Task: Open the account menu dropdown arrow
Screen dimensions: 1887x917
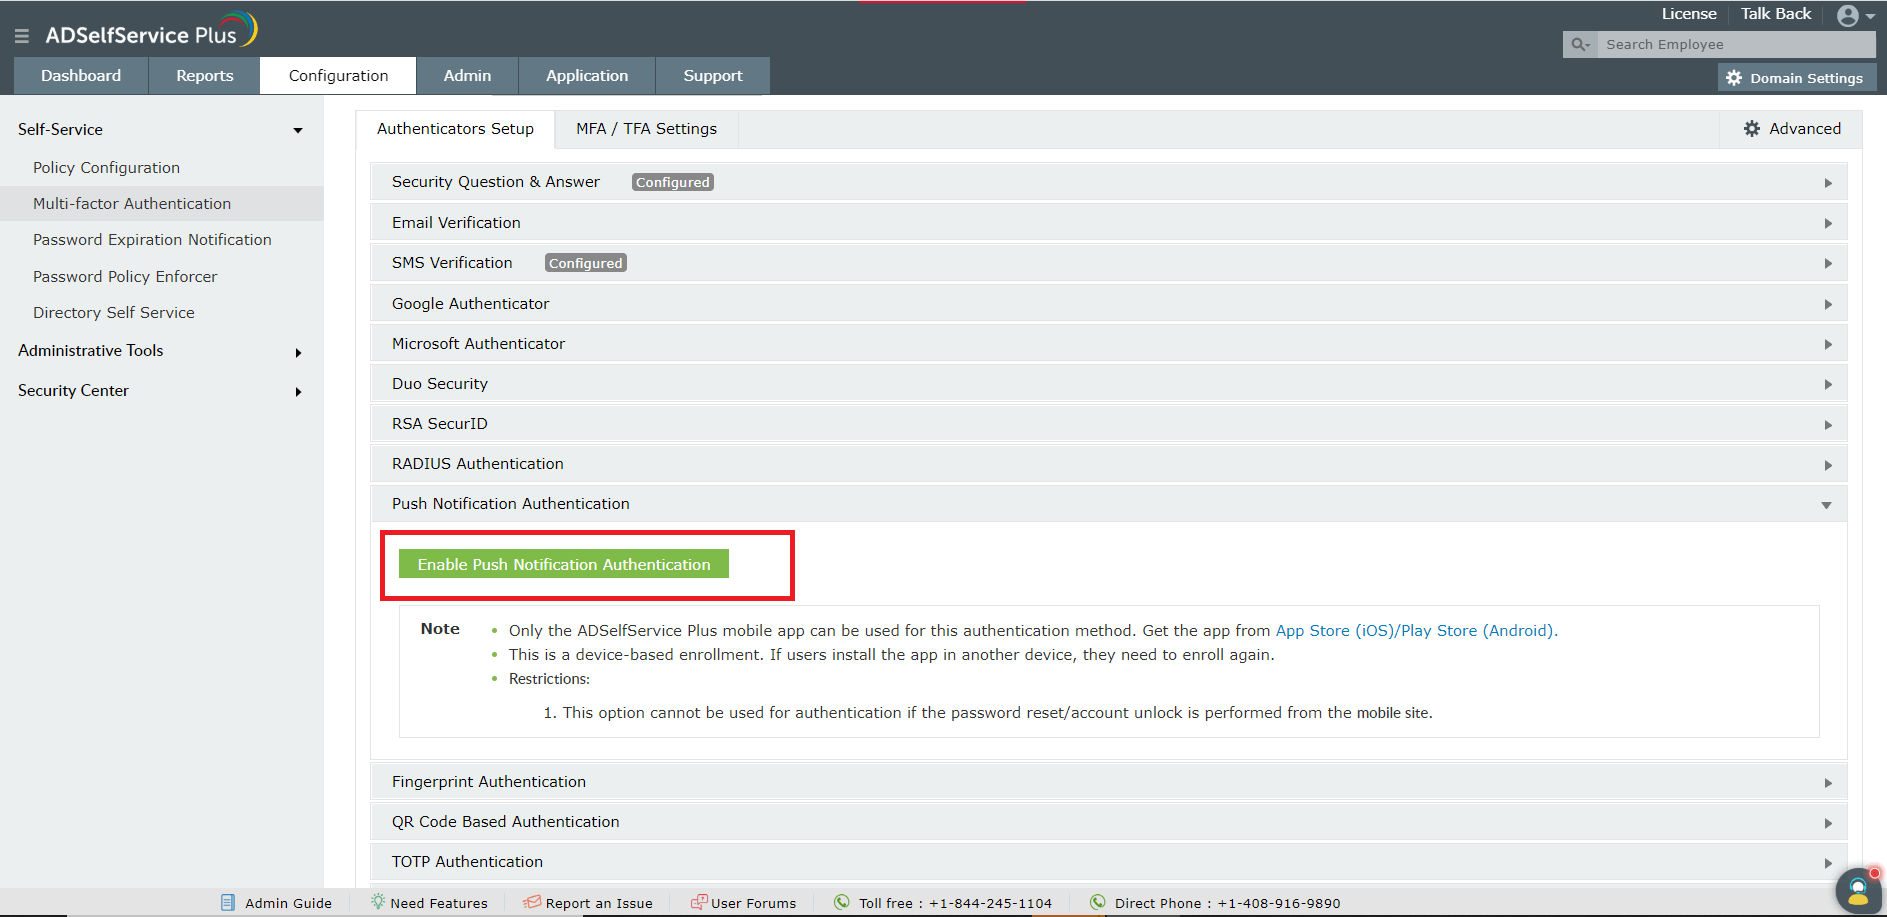Action: coord(1870,17)
